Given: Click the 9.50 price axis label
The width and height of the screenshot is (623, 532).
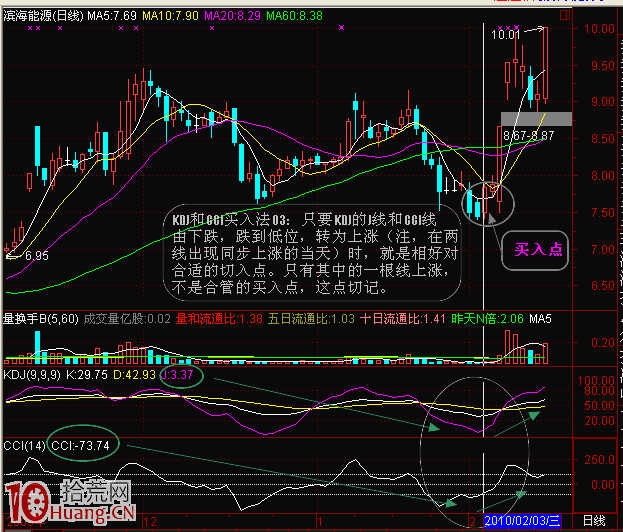Looking at the screenshot, I should [x=602, y=66].
